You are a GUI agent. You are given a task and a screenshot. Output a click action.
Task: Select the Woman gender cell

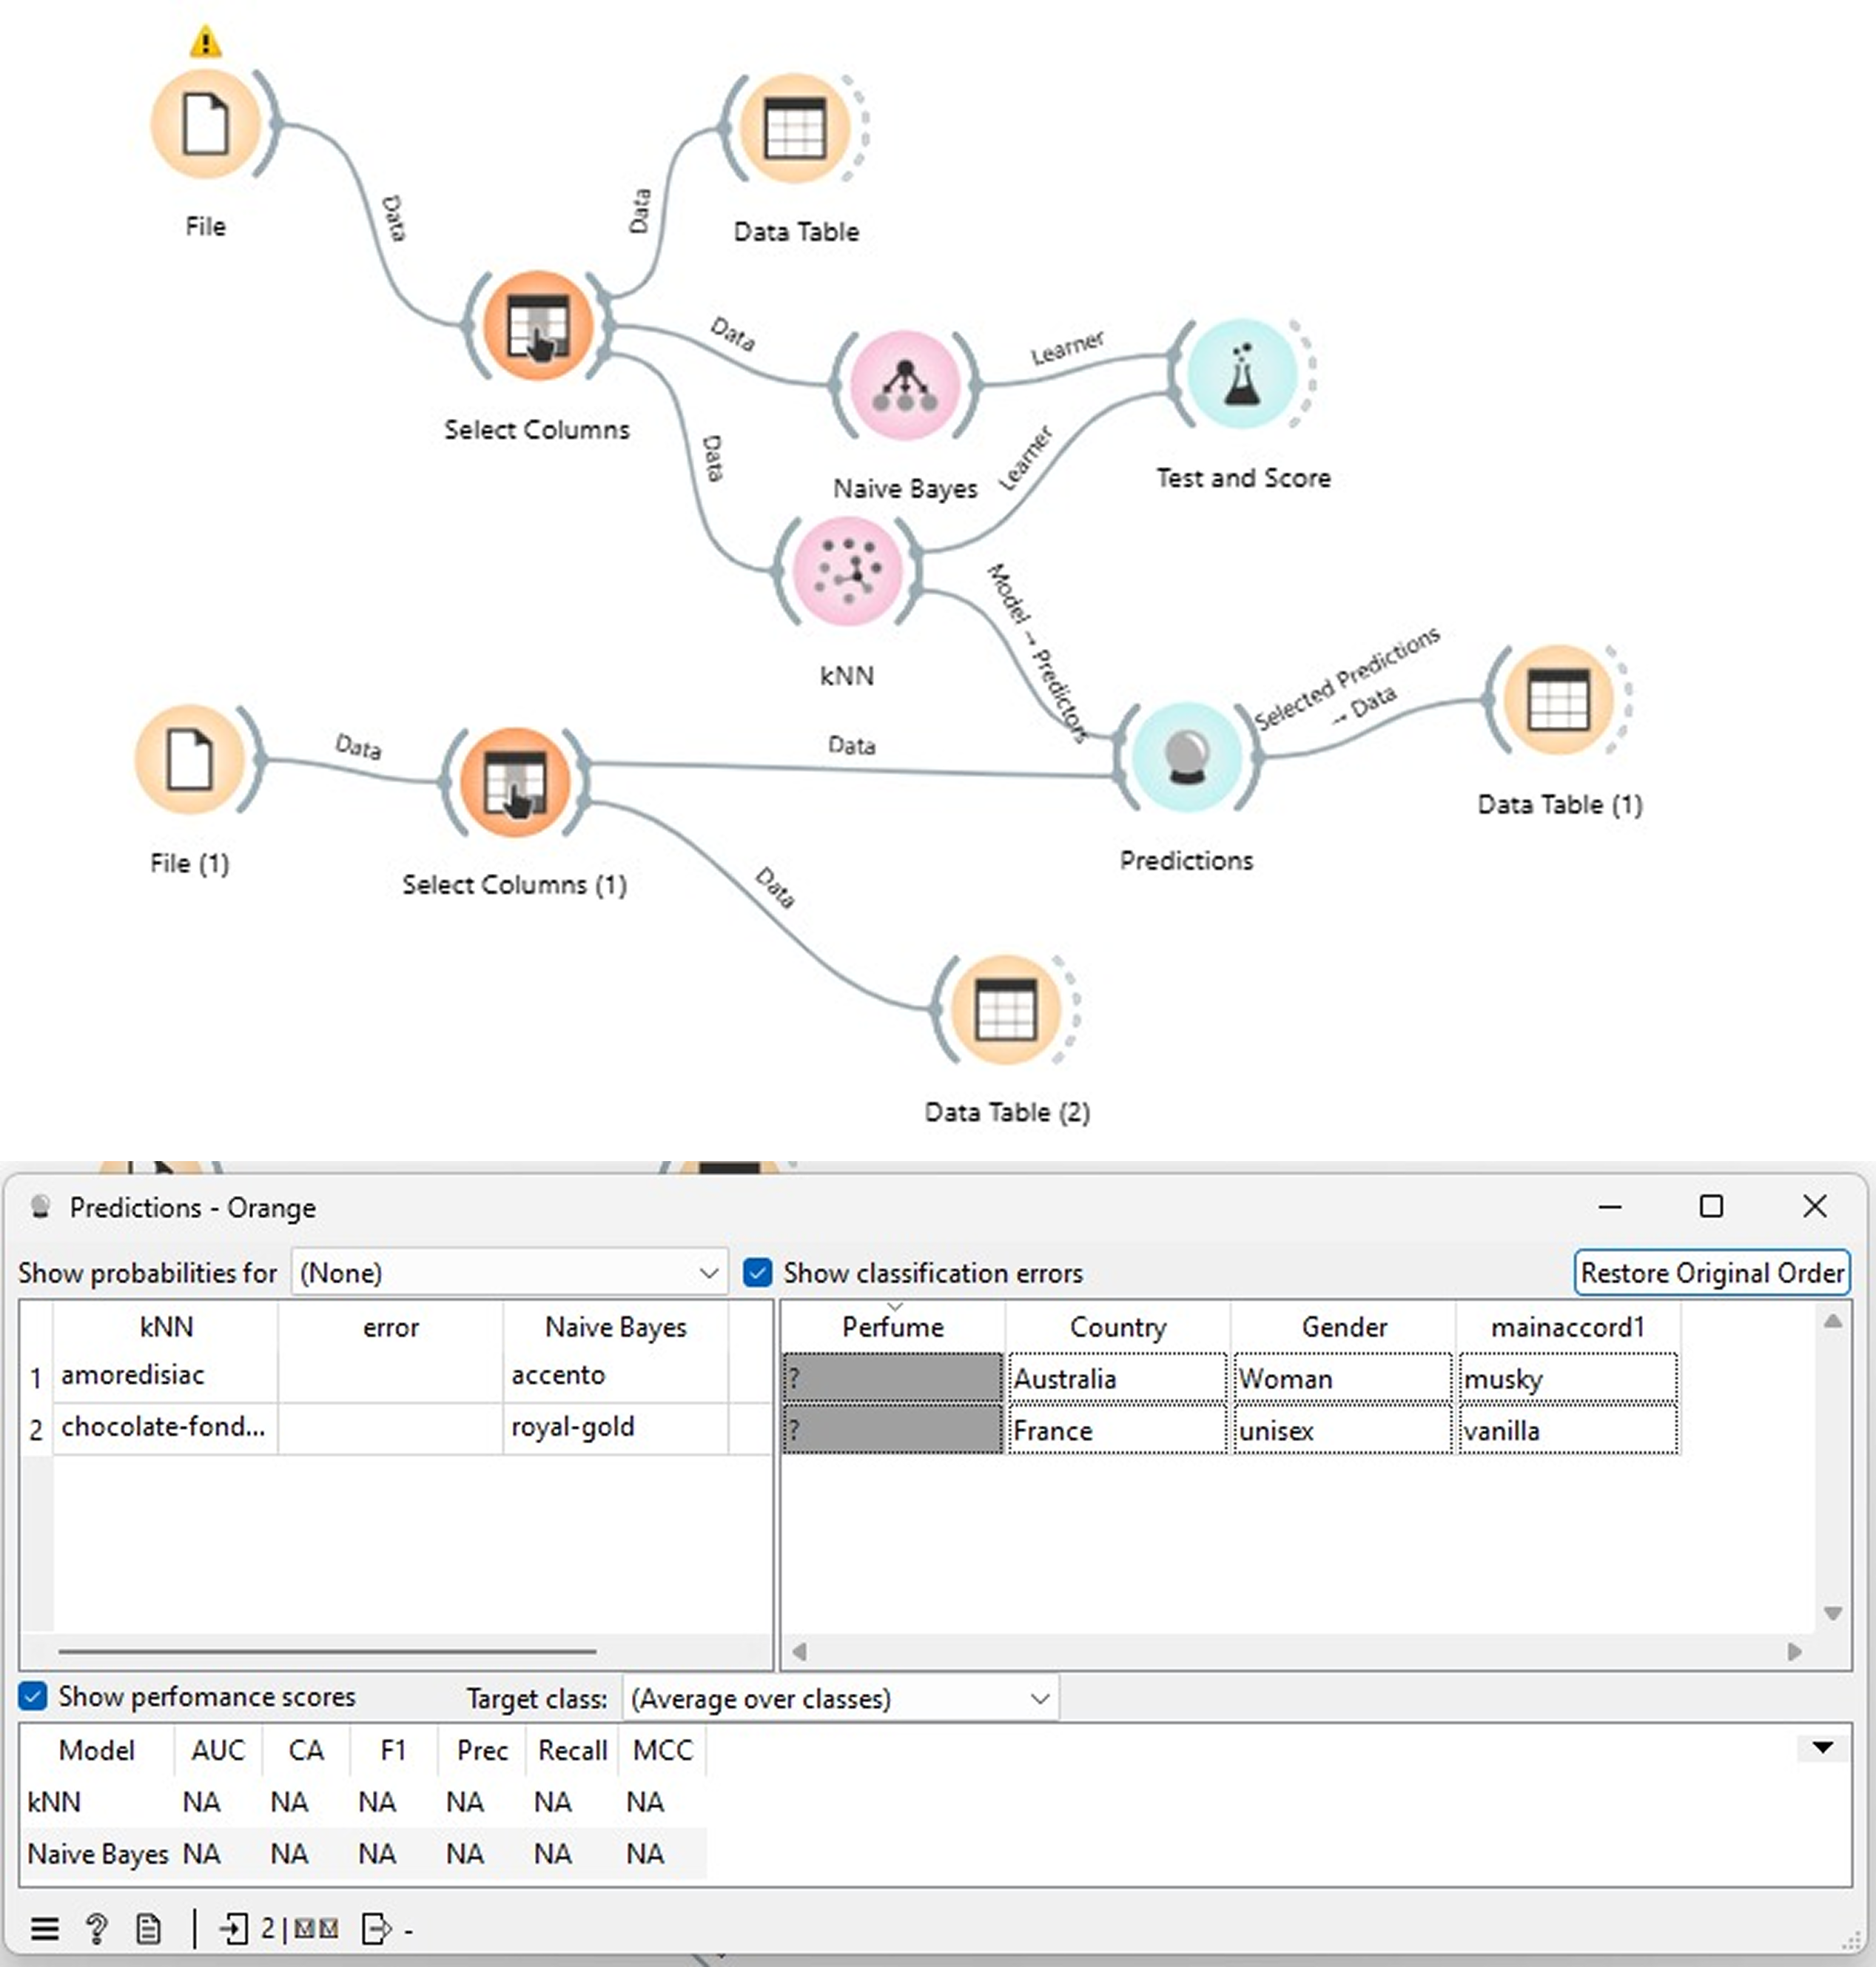pyautogui.click(x=1343, y=1378)
